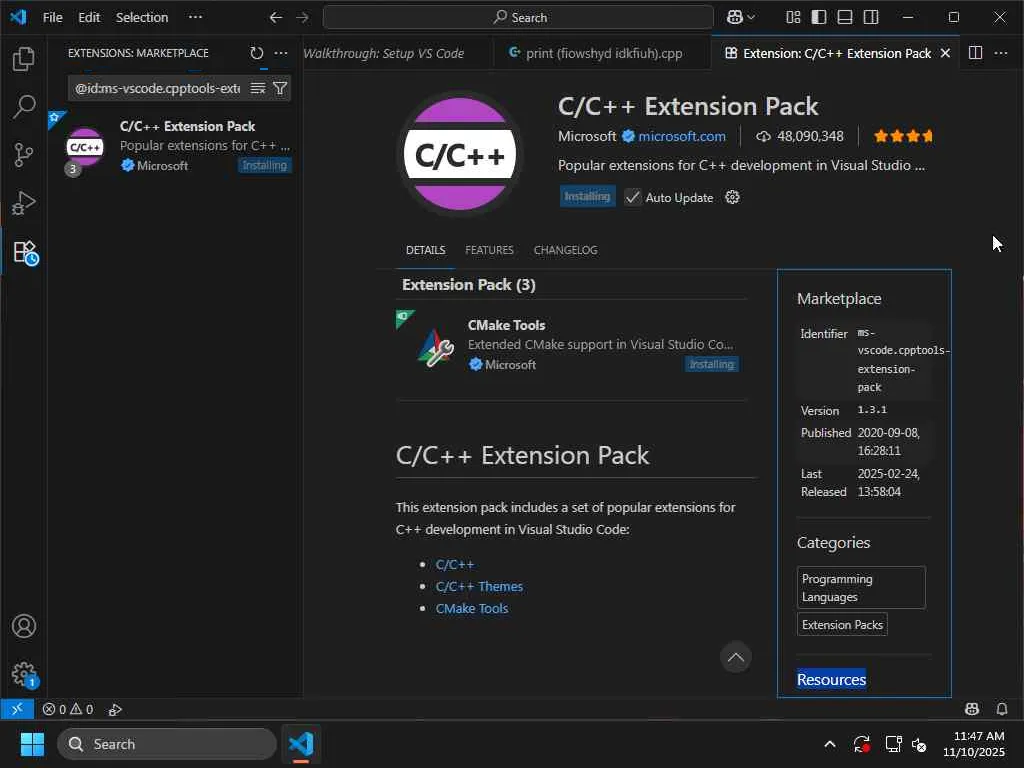Viewport: 1024px width, 768px height.
Task: Click the C/C++ extension logo image
Action: click(460, 154)
